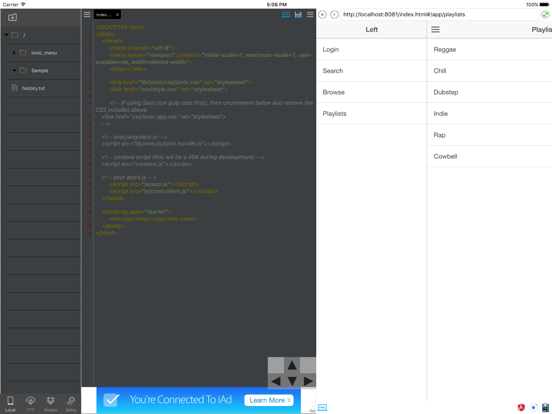This screenshot has width=552, height=414.
Task: Click the dark avatar icon at bottom right
Action: coord(545,408)
